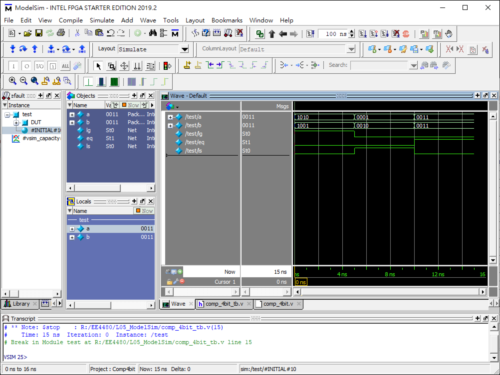The image size is (500, 375).
Task: Open file with the folder toolbar icon
Action: click(28, 33)
